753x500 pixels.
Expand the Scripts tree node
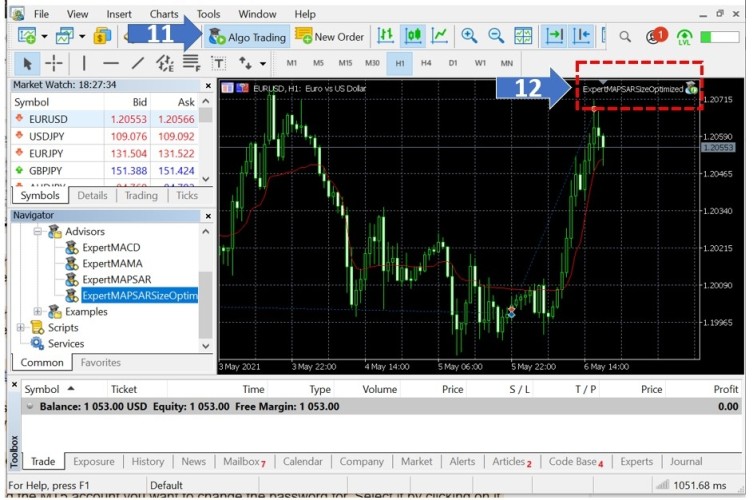[22, 327]
